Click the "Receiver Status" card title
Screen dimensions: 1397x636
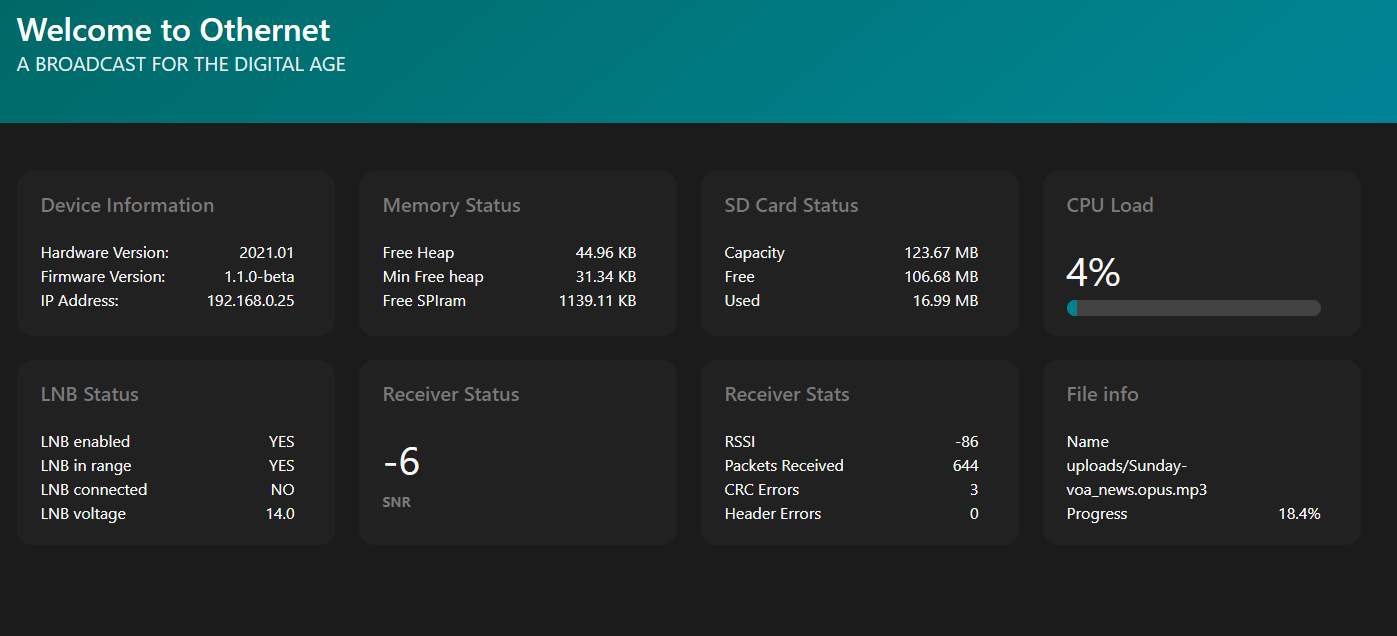pyautogui.click(x=451, y=394)
